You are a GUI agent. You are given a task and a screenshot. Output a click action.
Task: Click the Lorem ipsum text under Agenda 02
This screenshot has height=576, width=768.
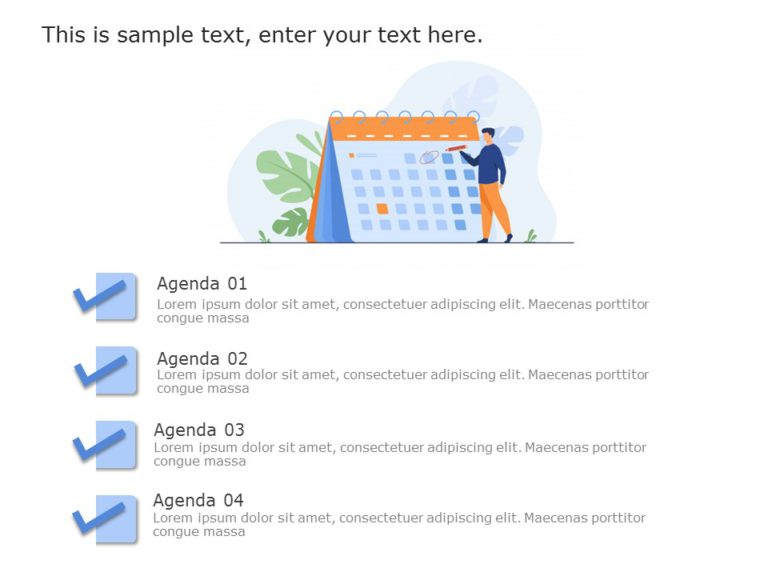pos(402,381)
